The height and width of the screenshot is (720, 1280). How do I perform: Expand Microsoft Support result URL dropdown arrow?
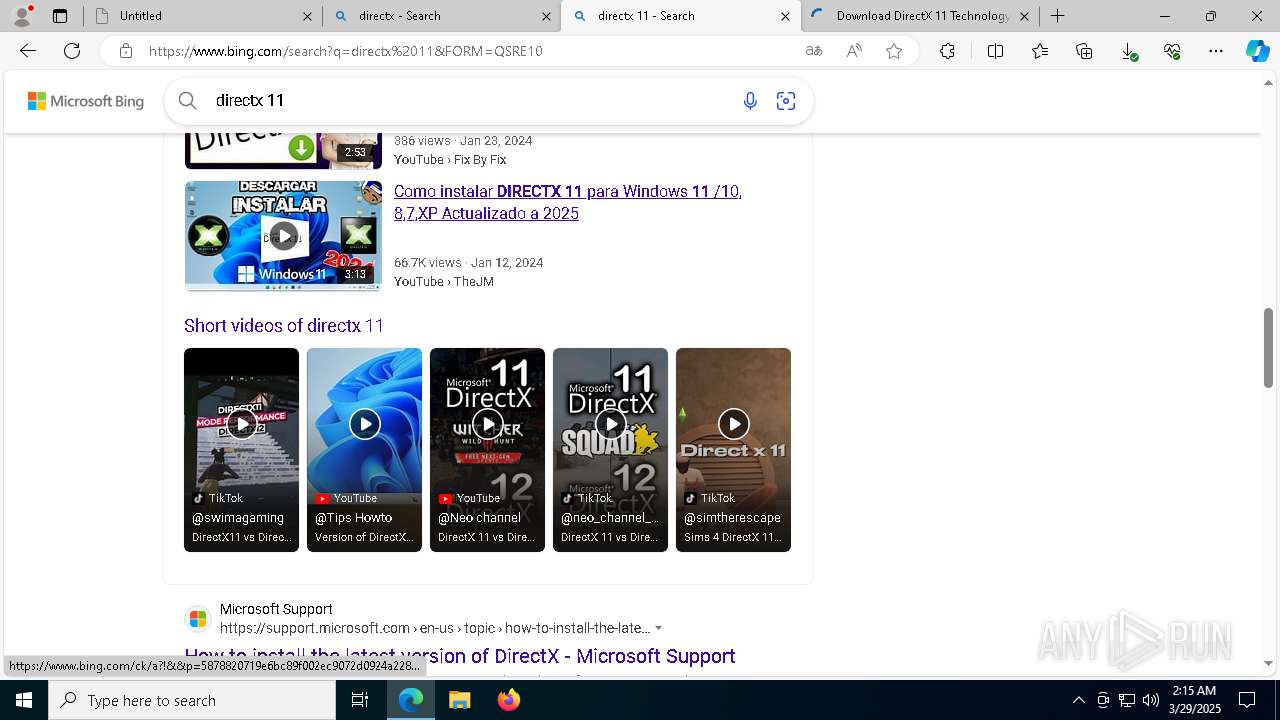click(x=658, y=629)
